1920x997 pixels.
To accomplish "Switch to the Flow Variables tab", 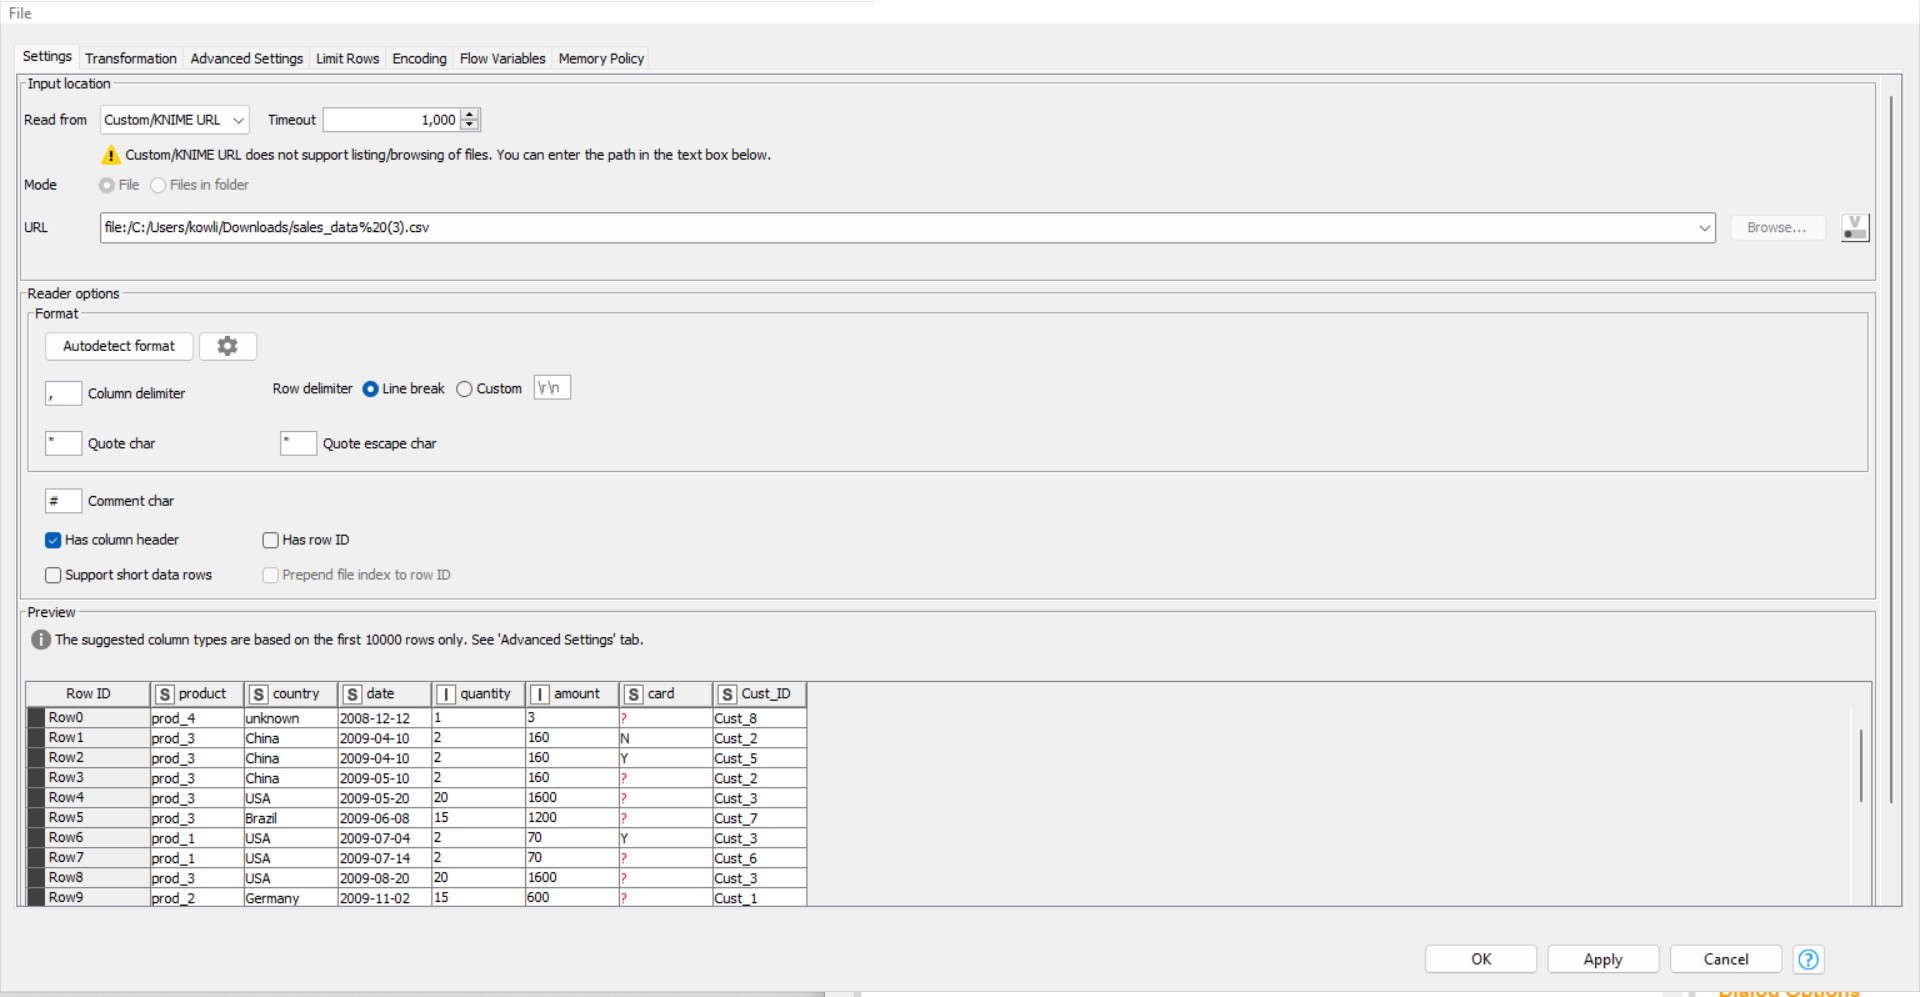I will pos(503,58).
